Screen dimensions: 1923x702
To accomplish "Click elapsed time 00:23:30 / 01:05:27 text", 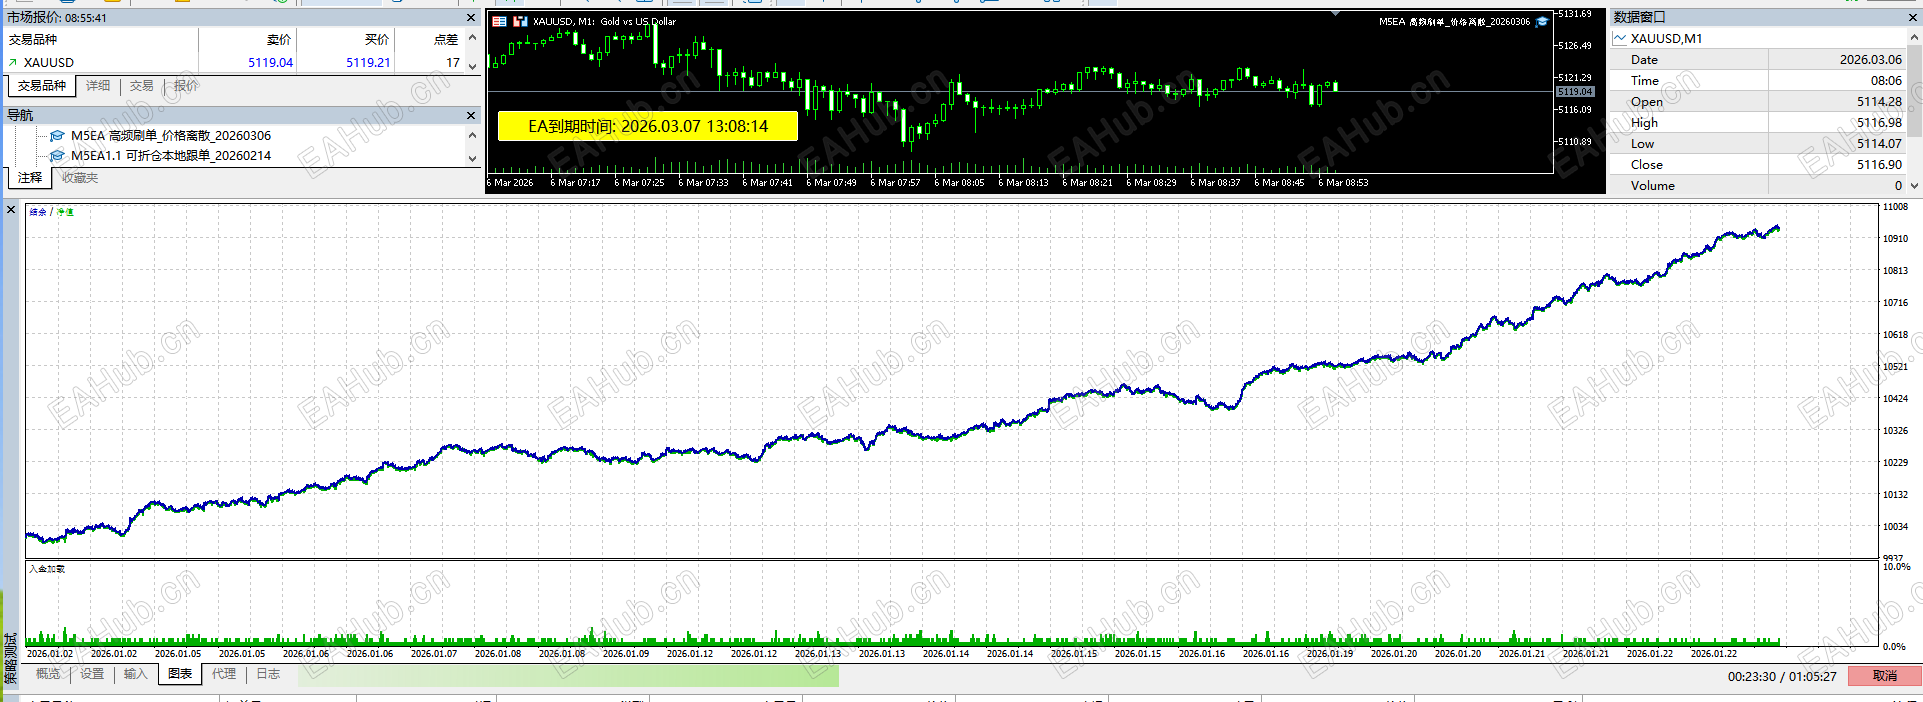I will [x=1781, y=677].
